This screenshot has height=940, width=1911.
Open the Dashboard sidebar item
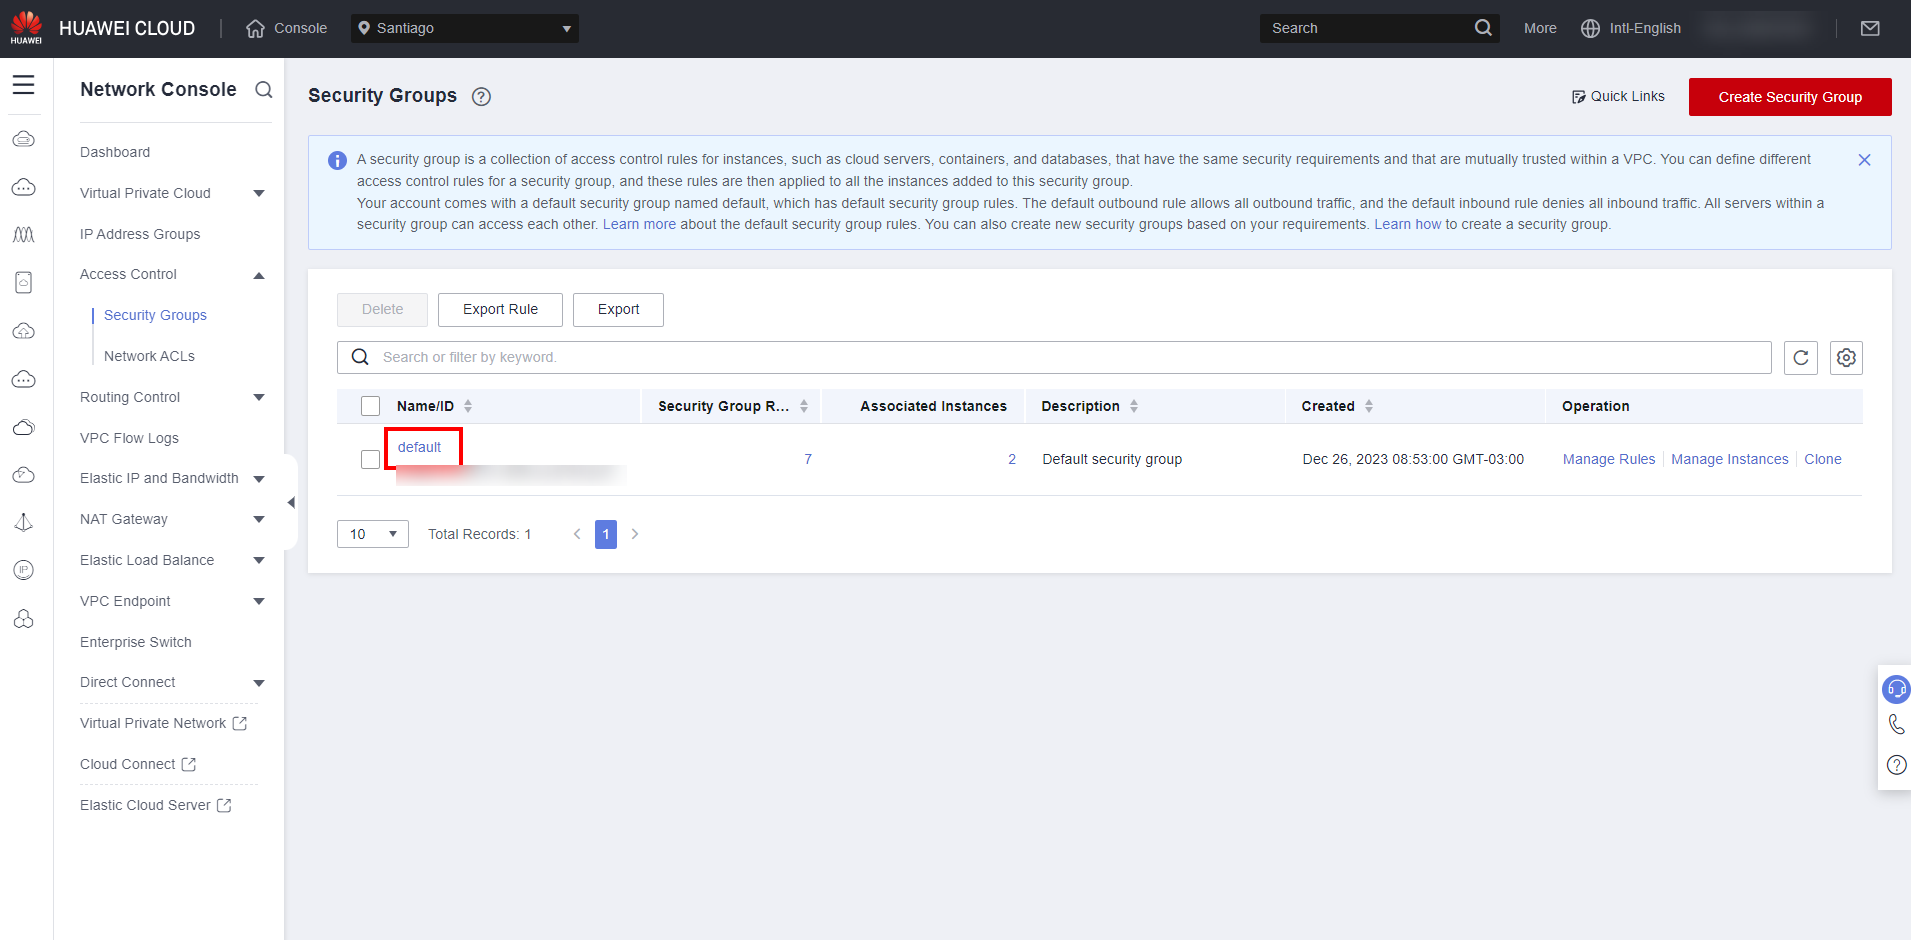point(115,152)
